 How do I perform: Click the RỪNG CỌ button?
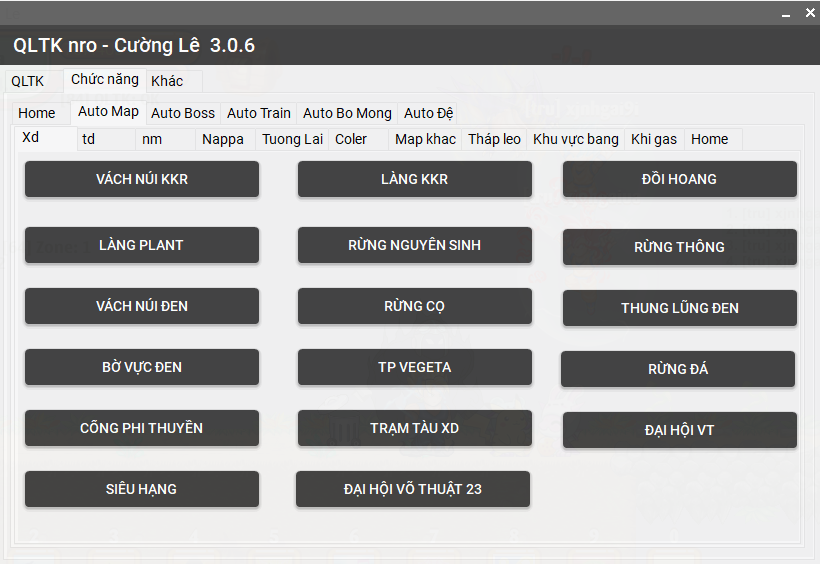point(415,306)
